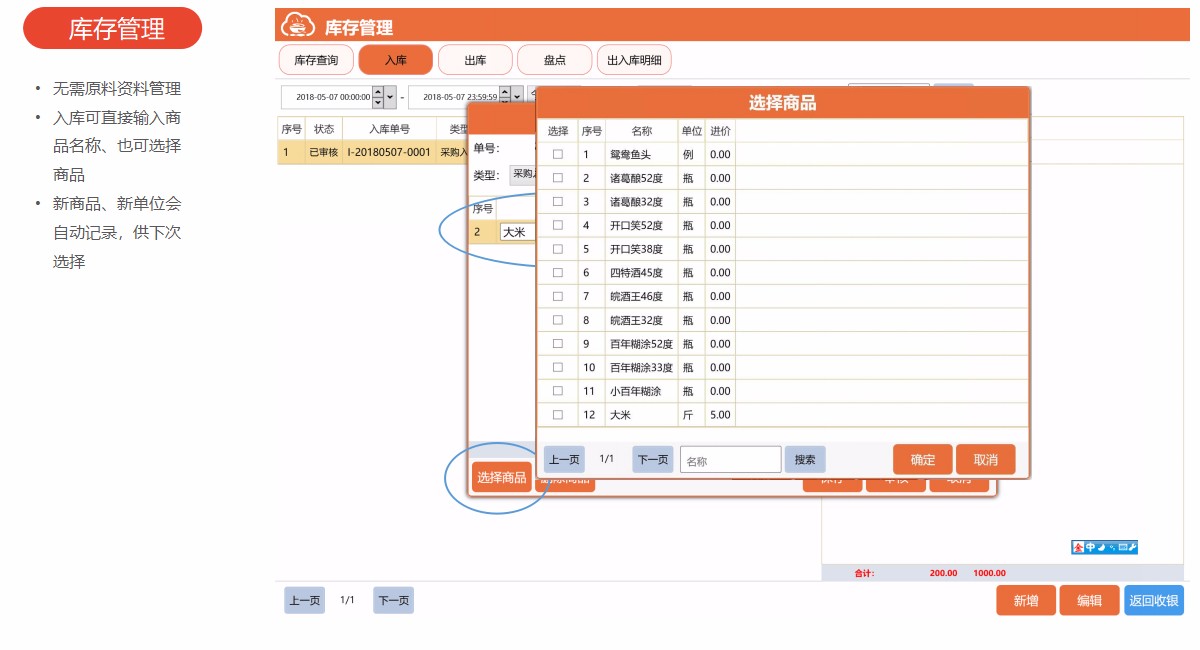This screenshot has height=650, width=1200.
Task: Go to the 盘点 tab
Action: coord(554,60)
